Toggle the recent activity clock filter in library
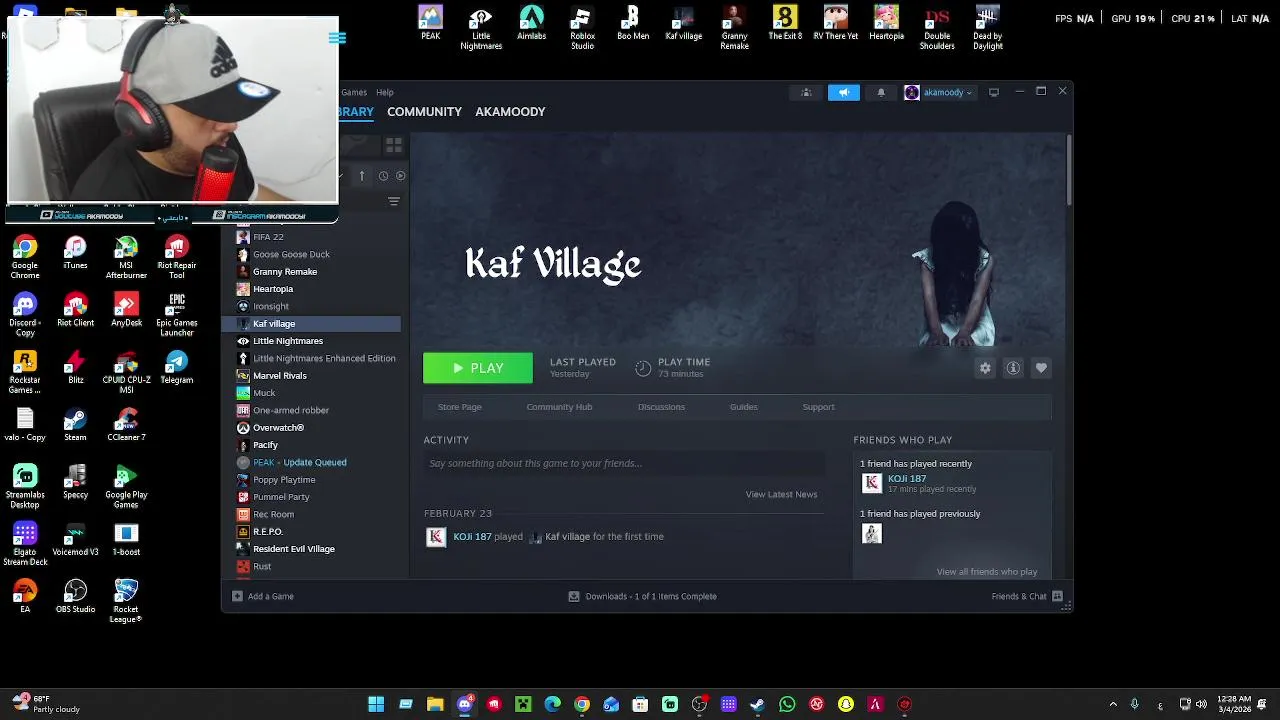 (383, 176)
